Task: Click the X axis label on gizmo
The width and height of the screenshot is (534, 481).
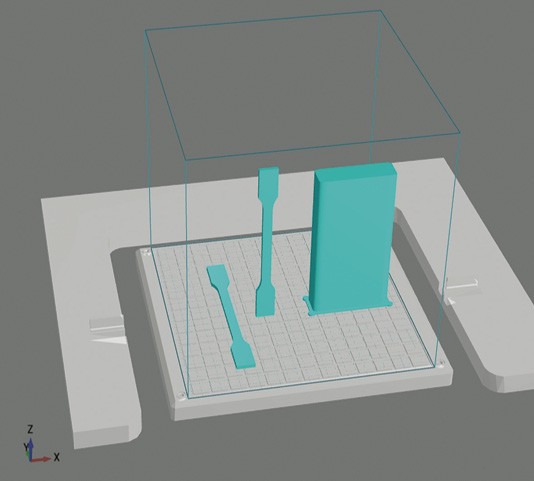Action: 57,457
